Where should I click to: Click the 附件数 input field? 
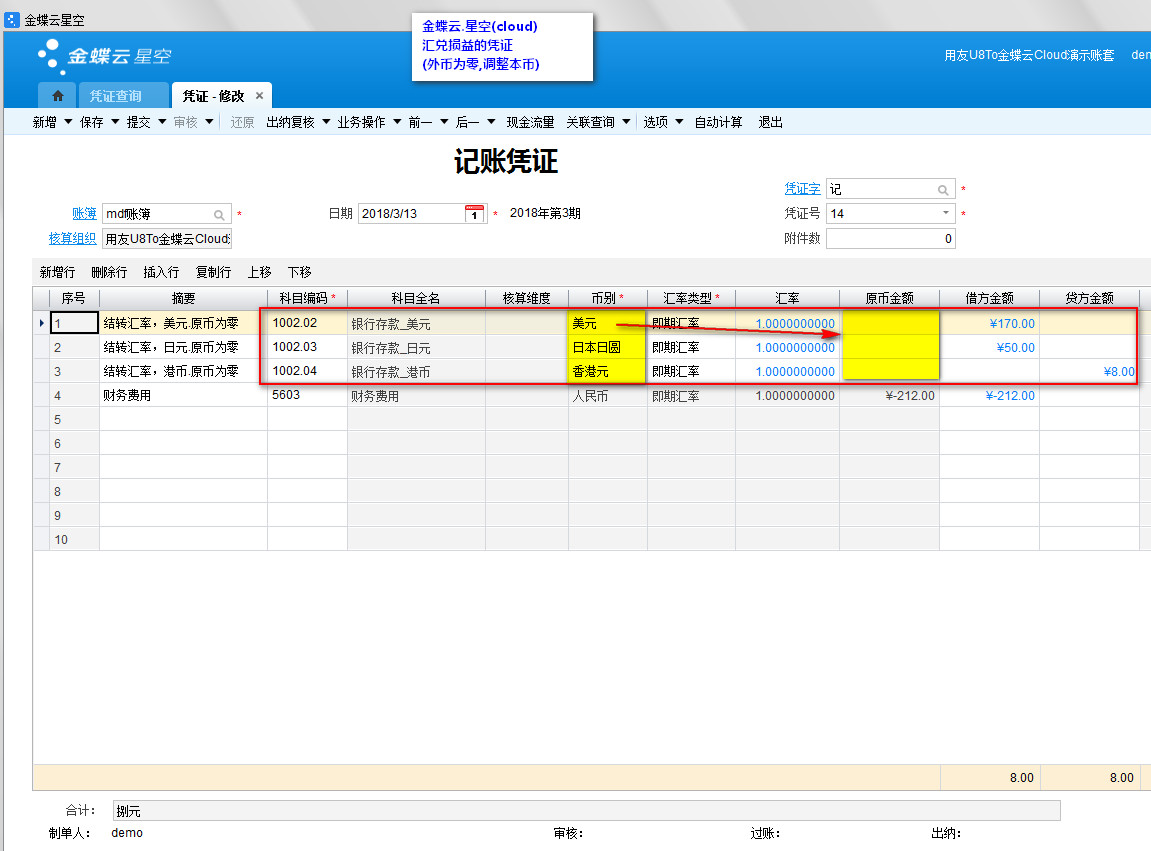point(890,239)
